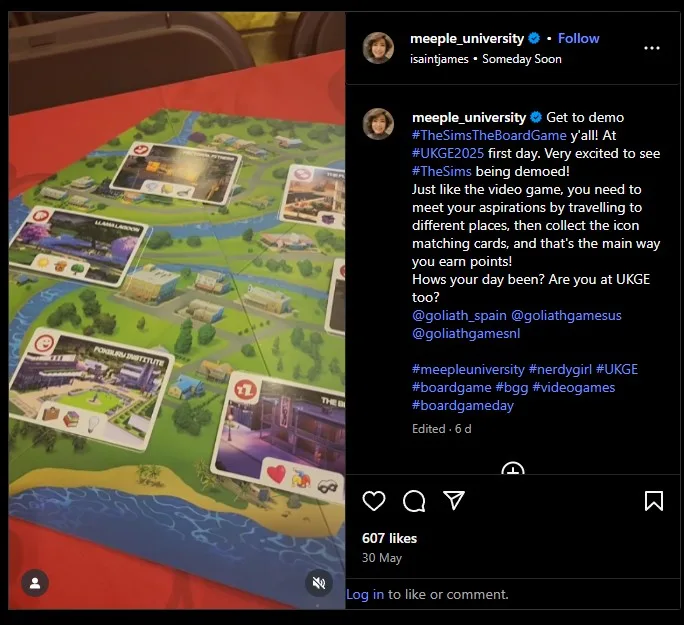
Task: Visit the @goliathgamesus profile
Action: click(x=566, y=315)
